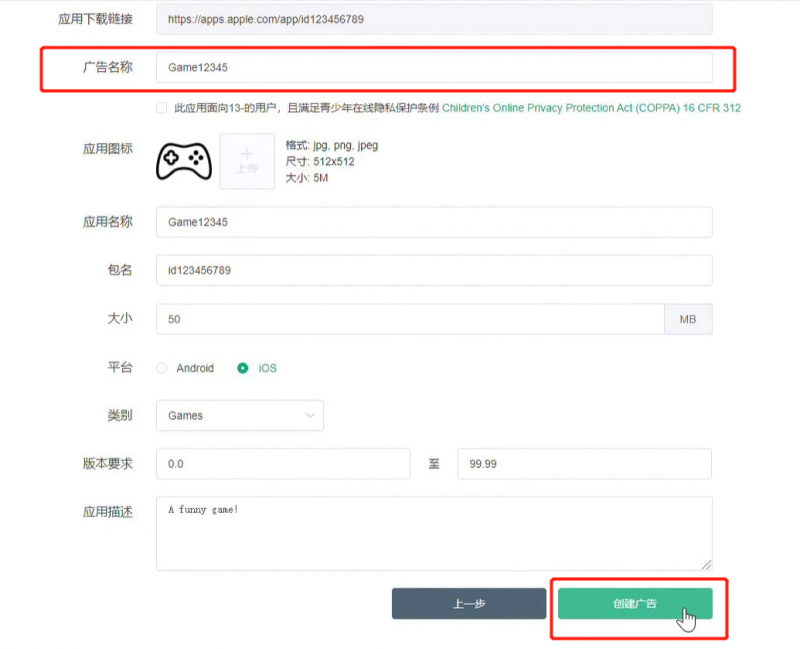Click the 平台 label
The width and height of the screenshot is (800, 649).
pos(120,367)
